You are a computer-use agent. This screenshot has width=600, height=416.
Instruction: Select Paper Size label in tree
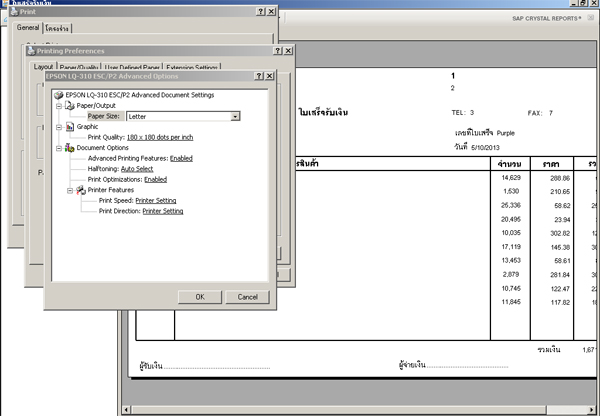coord(104,116)
